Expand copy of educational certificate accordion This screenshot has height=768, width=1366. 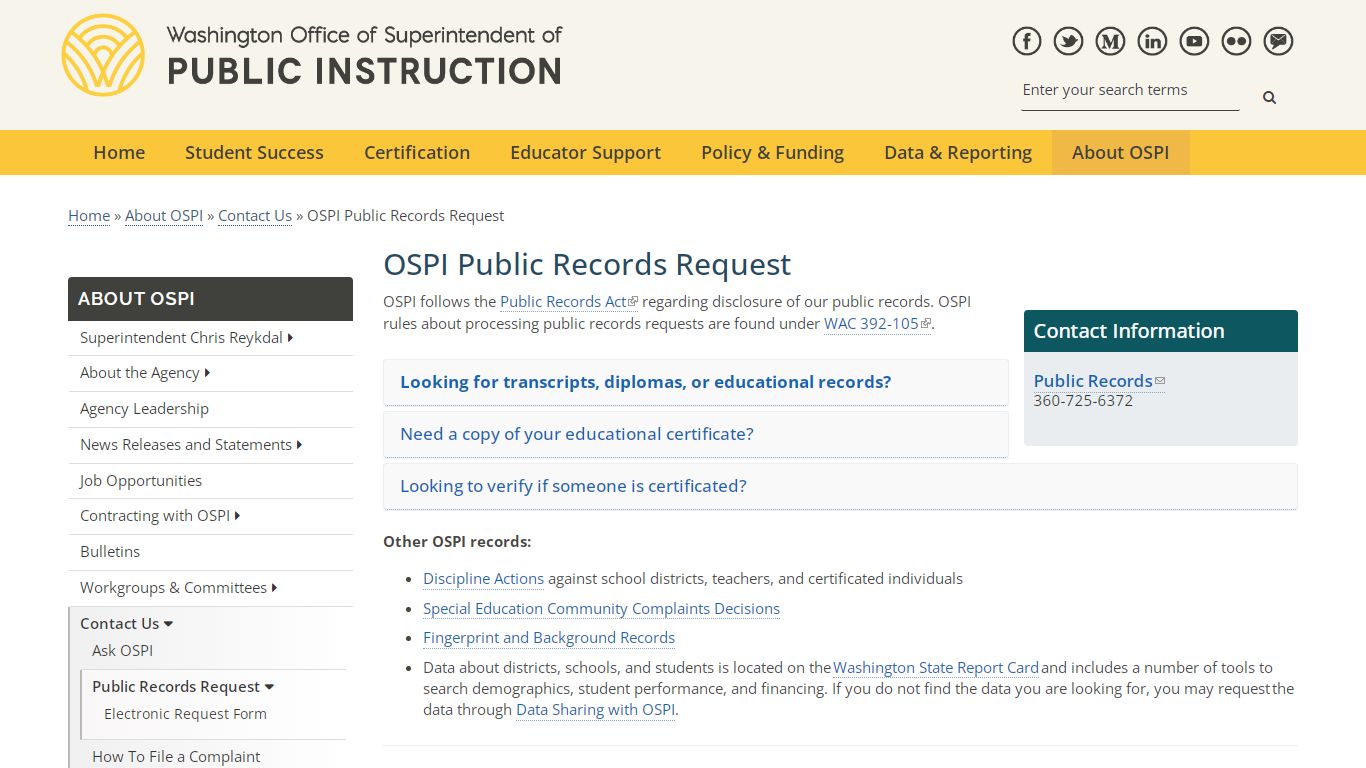point(696,434)
